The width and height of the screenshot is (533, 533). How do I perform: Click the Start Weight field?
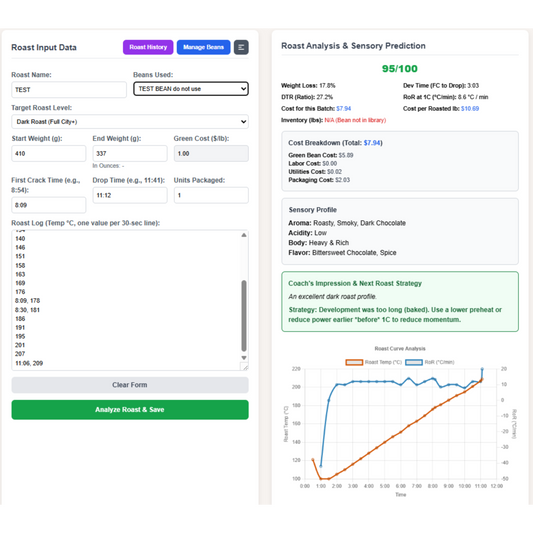point(49,154)
